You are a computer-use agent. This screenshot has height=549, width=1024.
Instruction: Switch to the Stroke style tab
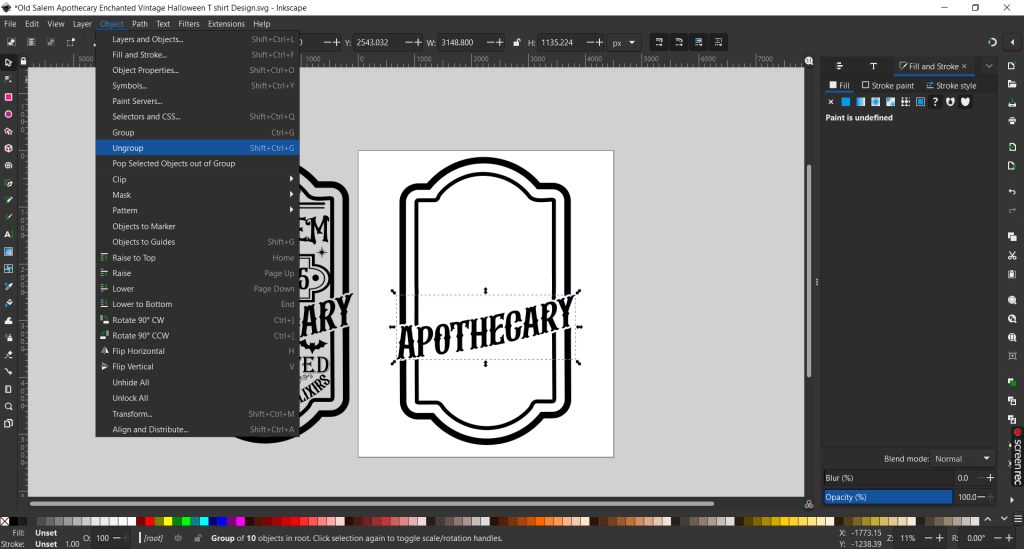click(x=951, y=86)
